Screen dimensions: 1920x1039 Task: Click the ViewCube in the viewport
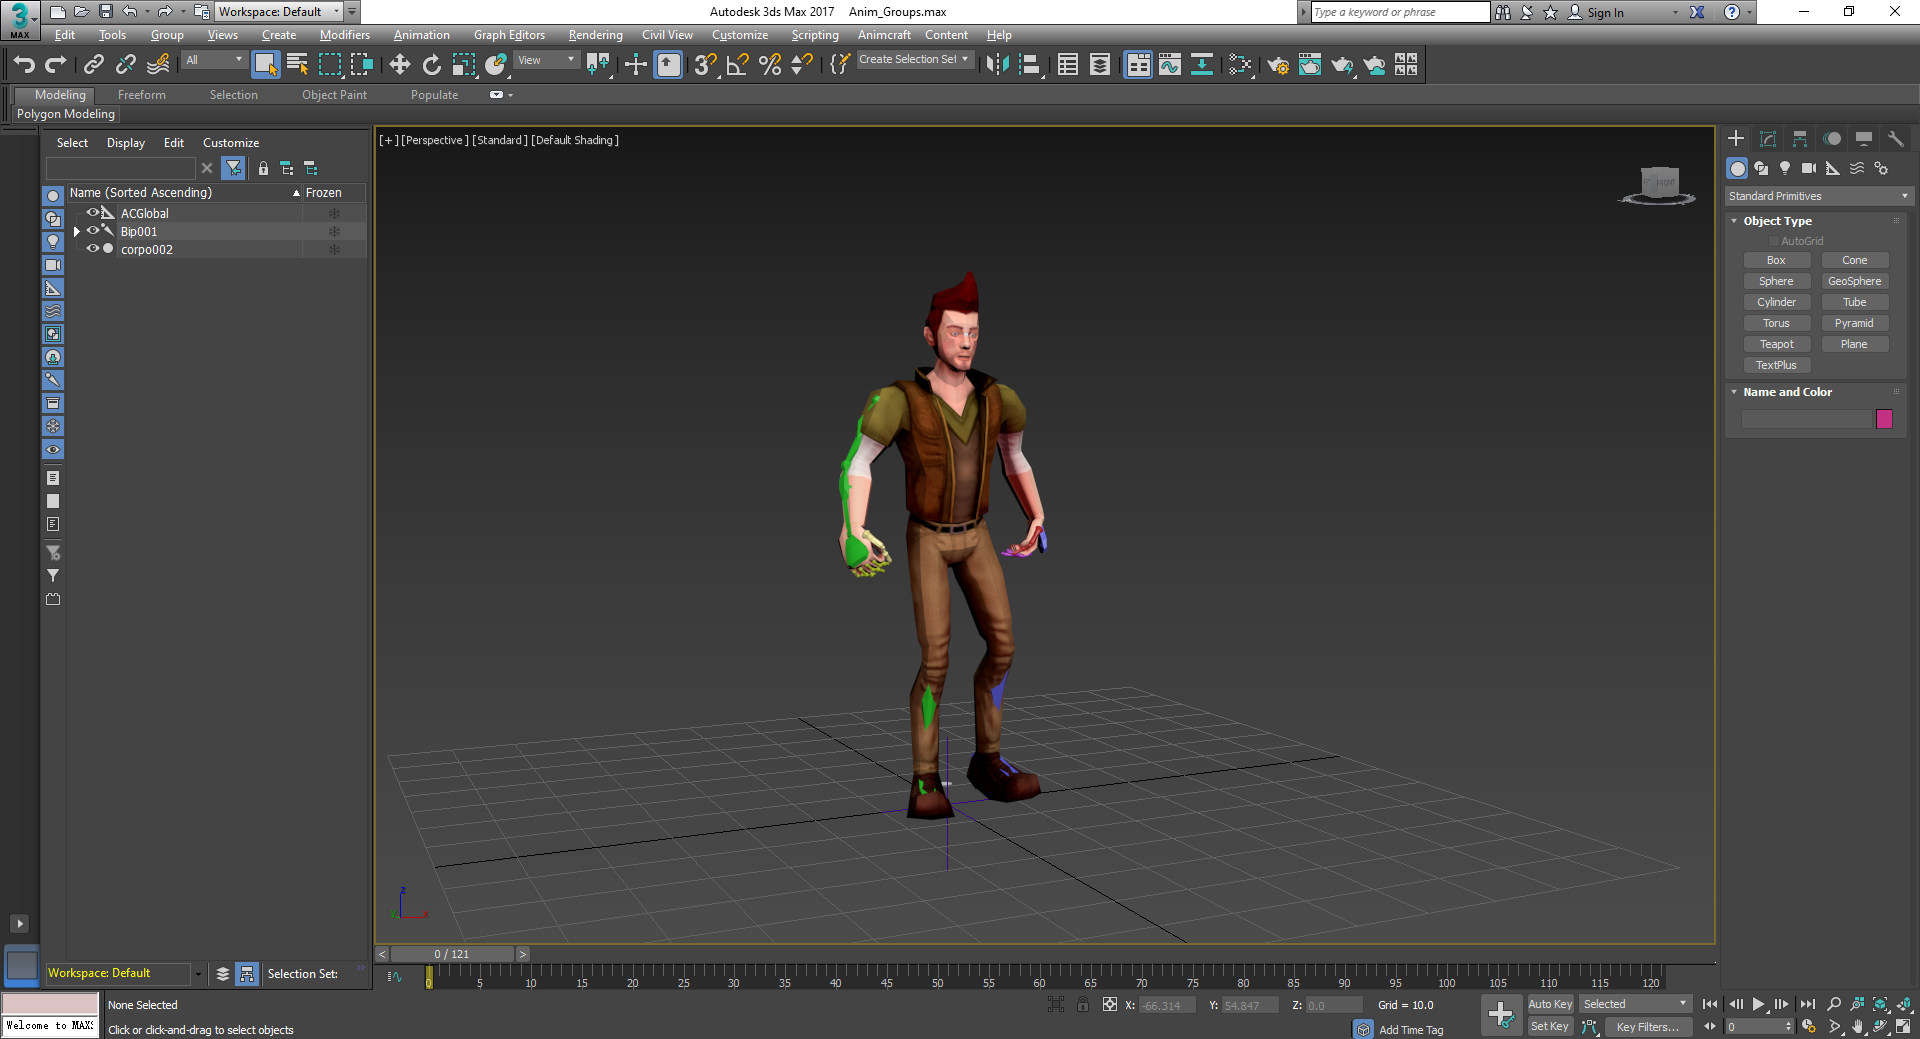tap(1658, 185)
